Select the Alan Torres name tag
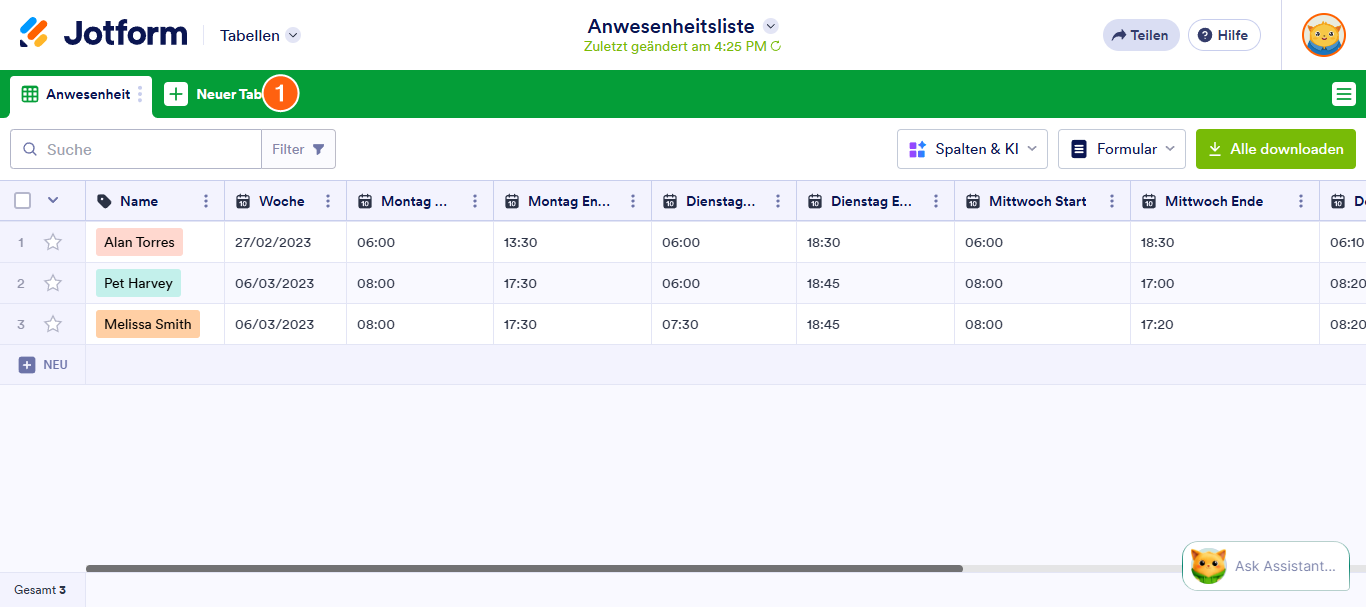 [x=139, y=242]
